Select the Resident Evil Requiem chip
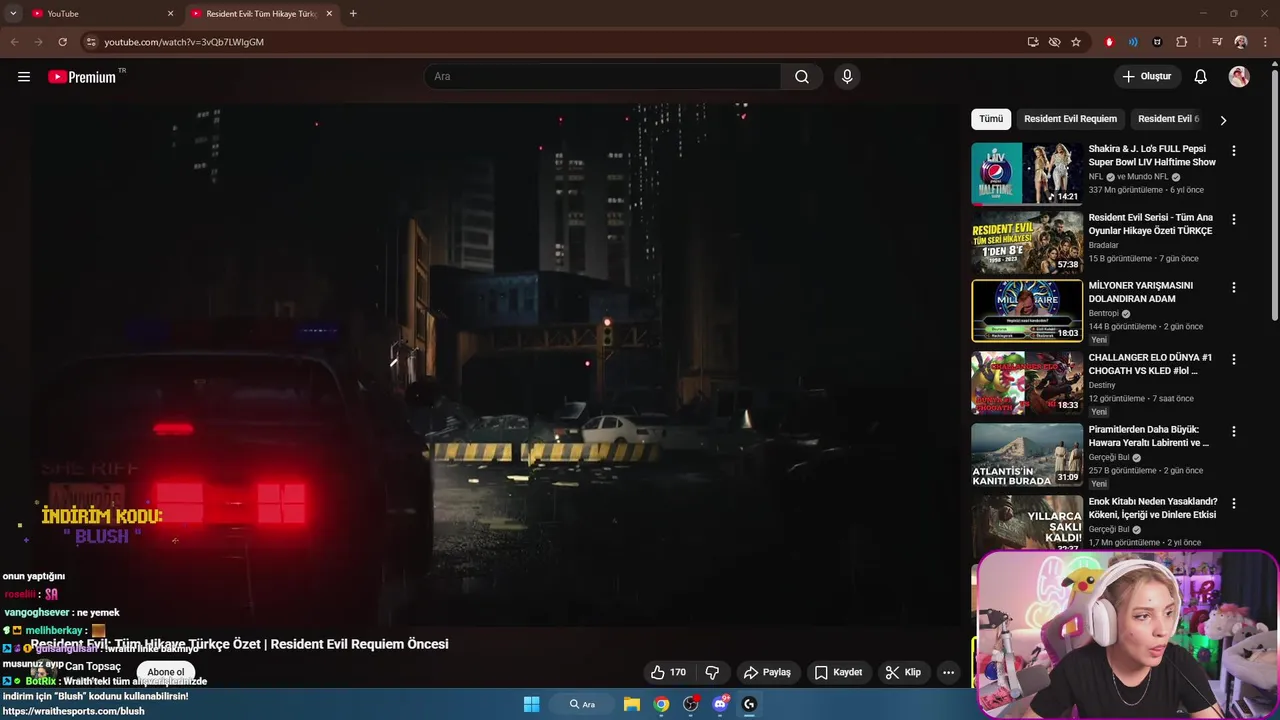Image resolution: width=1280 pixels, height=720 pixels. [x=1070, y=119]
